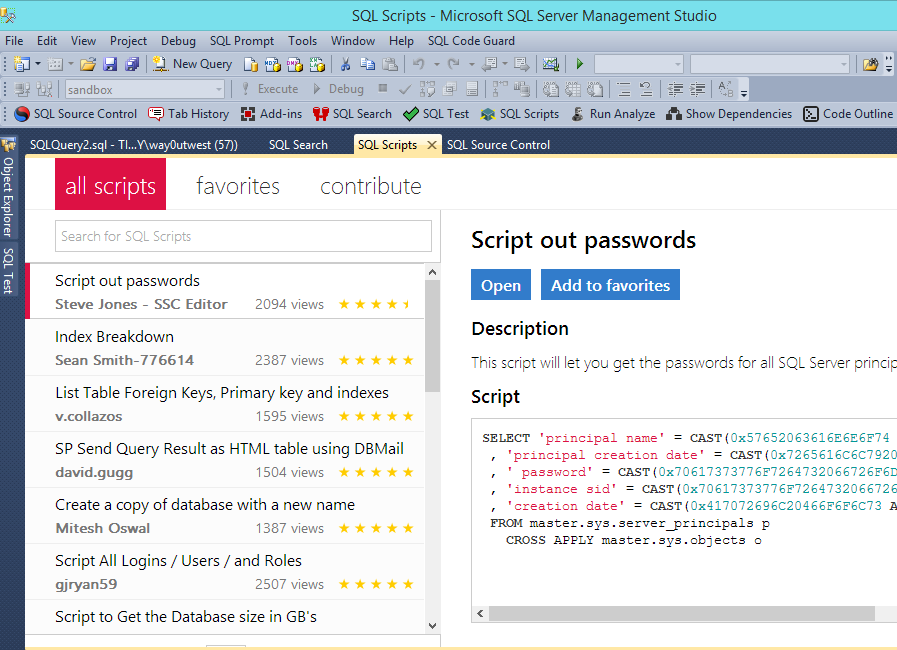Click the New Query toolbar button
Viewport: 897px width, 650px height.
coord(193,64)
